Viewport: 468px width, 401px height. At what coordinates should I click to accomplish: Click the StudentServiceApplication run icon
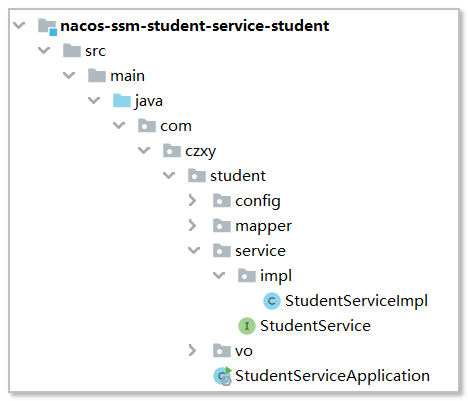point(223,376)
